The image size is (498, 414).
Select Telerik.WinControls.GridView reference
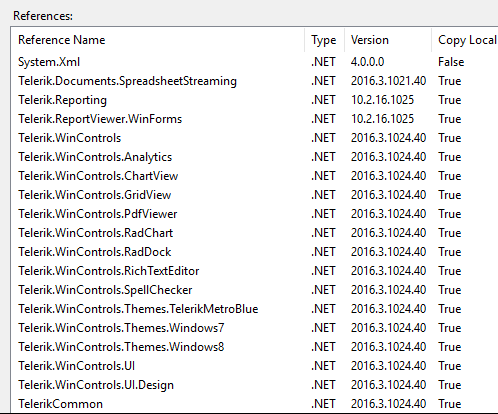(x=94, y=195)
